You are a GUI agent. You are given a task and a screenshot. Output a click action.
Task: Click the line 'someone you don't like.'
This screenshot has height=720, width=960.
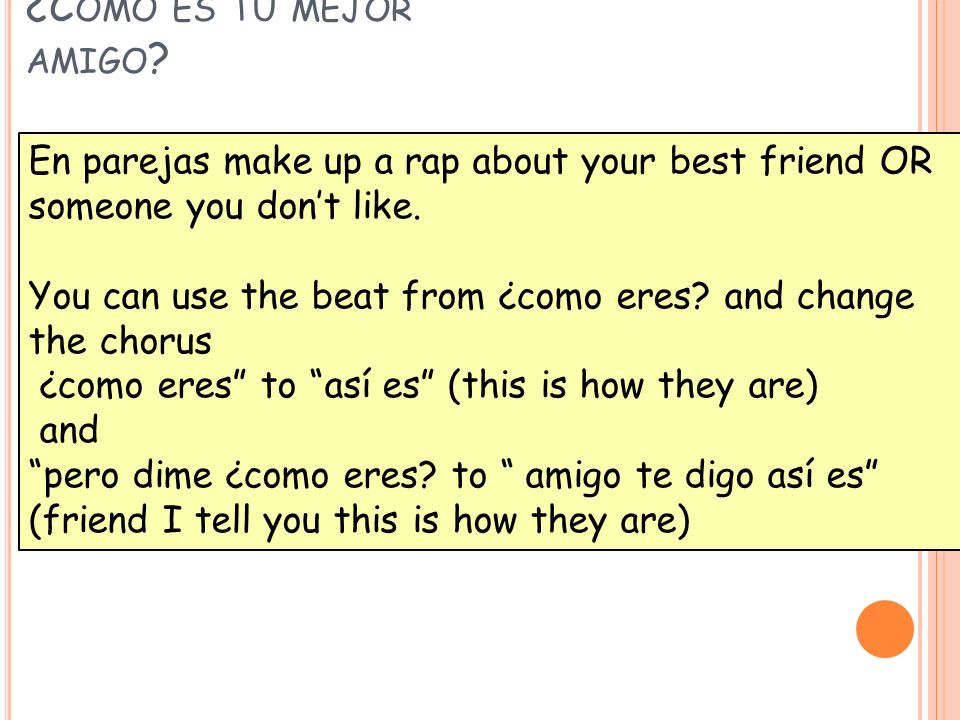tap(225, 207)
